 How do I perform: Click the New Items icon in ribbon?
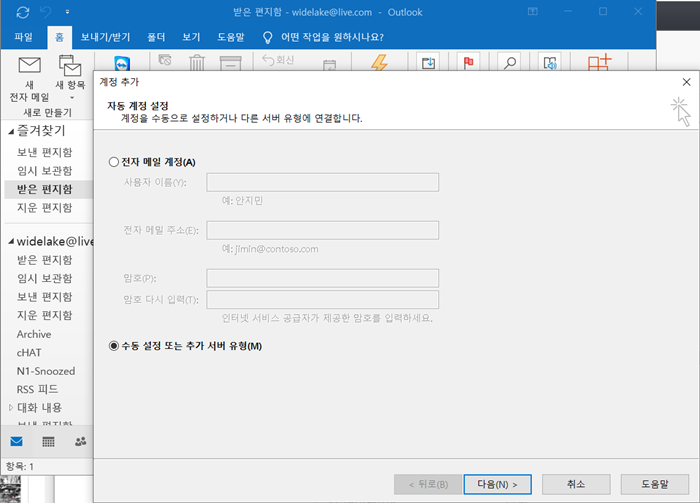(70, 65)
